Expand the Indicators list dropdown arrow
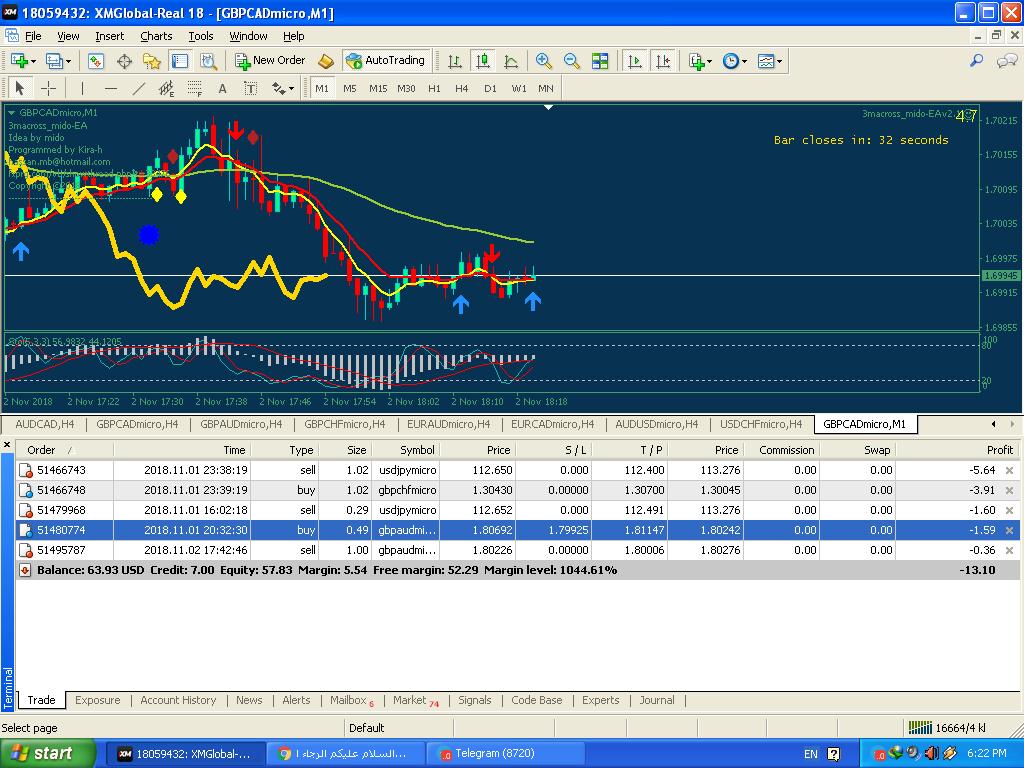 tap(709, 61)
